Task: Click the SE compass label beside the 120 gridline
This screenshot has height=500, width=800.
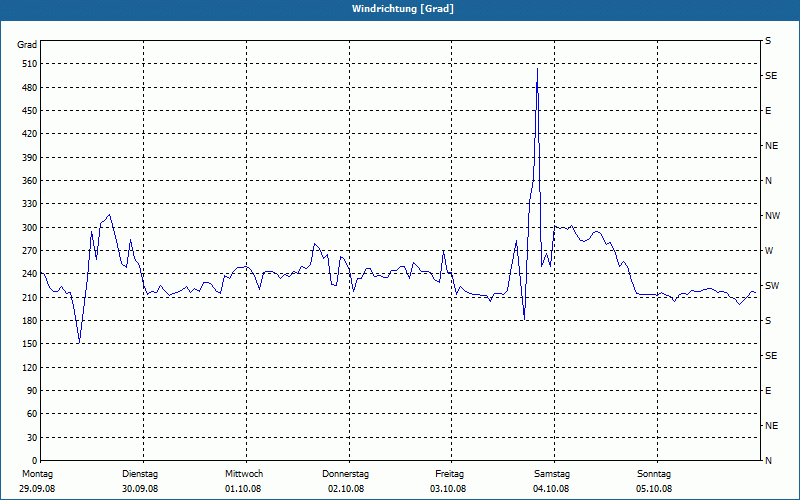Action: (x=771, y=356)
